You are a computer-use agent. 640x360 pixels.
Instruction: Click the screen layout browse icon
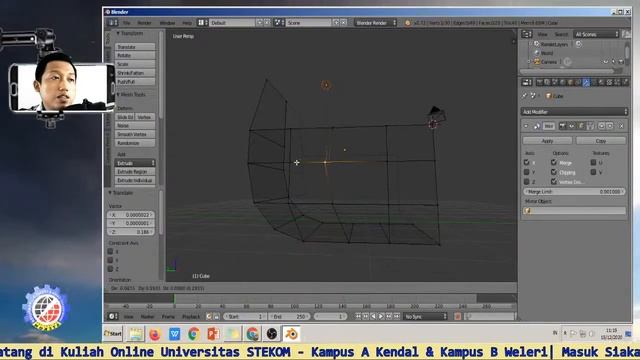point(203,23)
